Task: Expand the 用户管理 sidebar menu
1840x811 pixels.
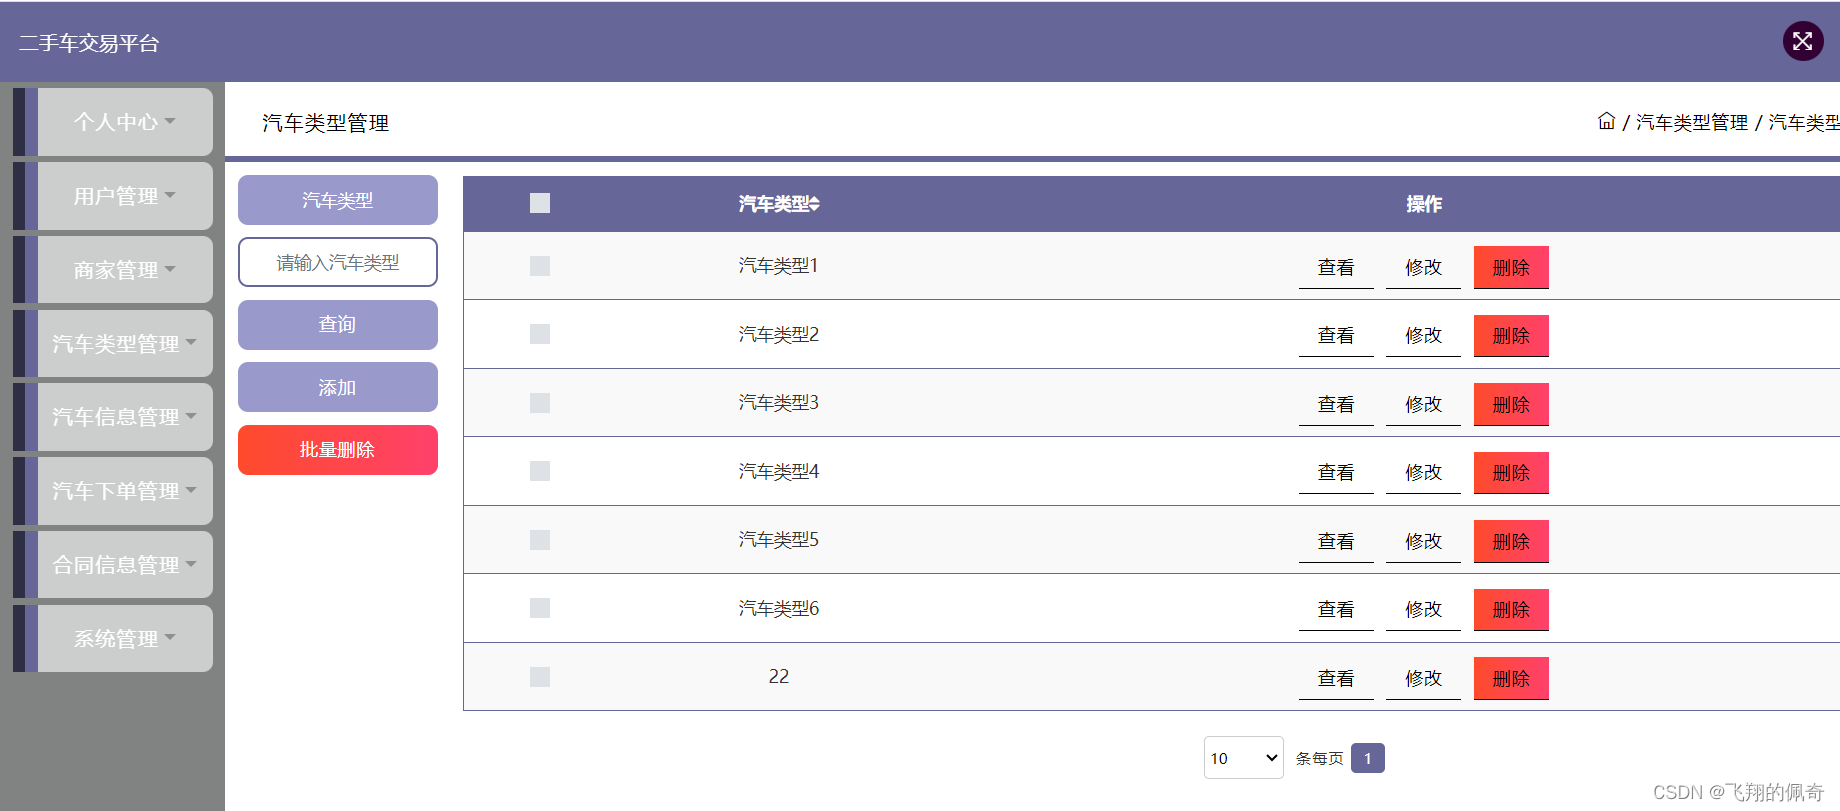Action: [124, 196]
